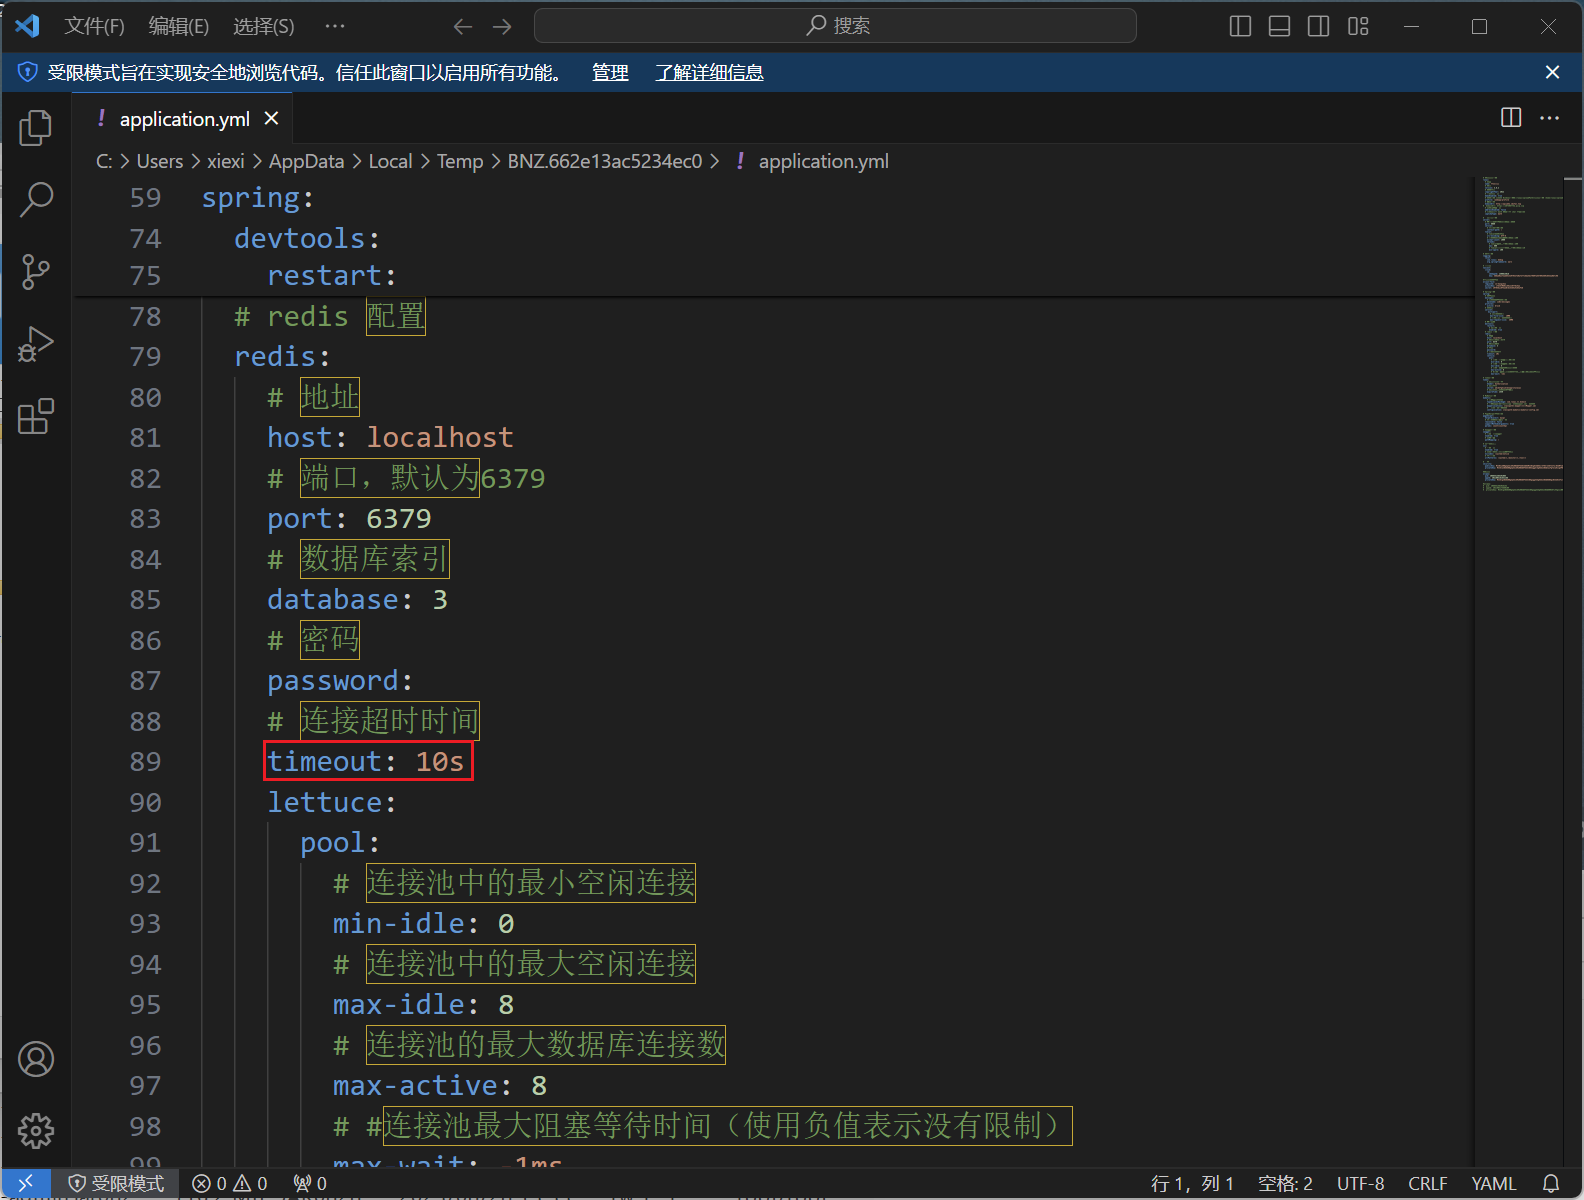
Task: Dismiss the restricted mode banner
Action: coord(1552,72)
